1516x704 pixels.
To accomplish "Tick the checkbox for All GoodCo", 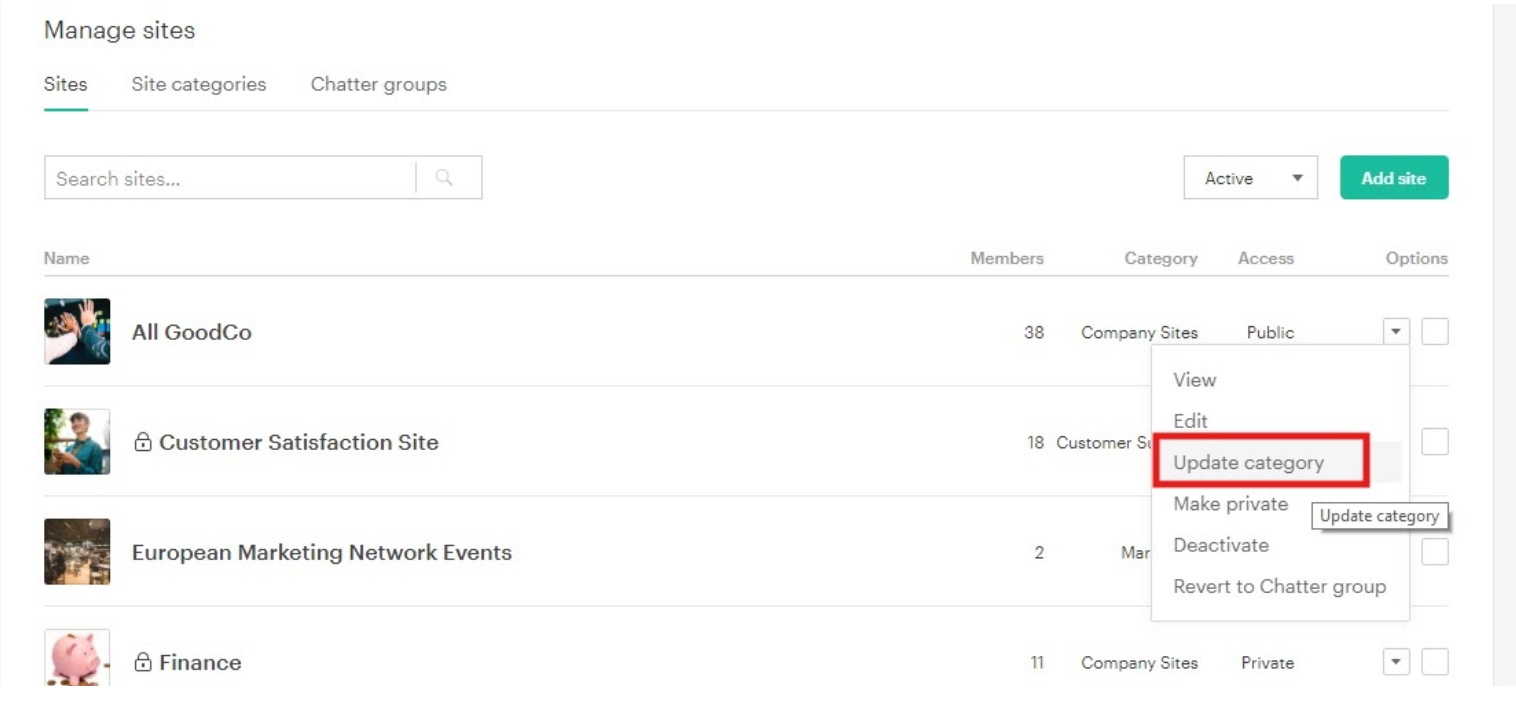I will tap(1435, 331).
